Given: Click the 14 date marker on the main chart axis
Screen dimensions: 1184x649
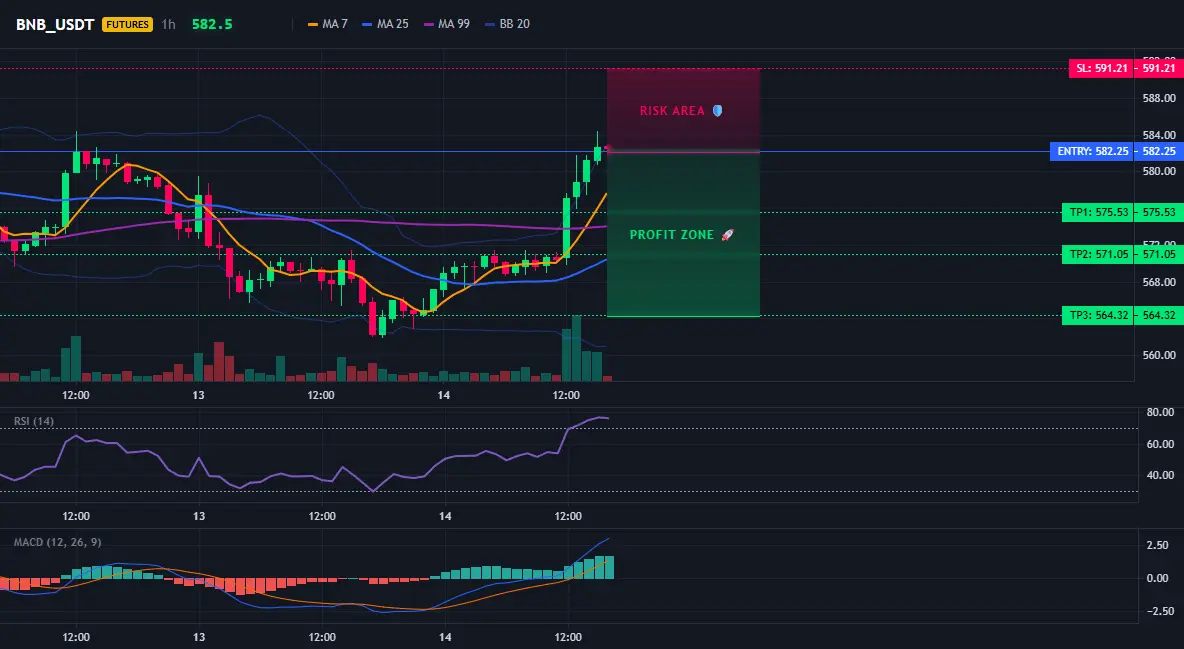Looking at the screenshot, I should [x=444, y=395].
